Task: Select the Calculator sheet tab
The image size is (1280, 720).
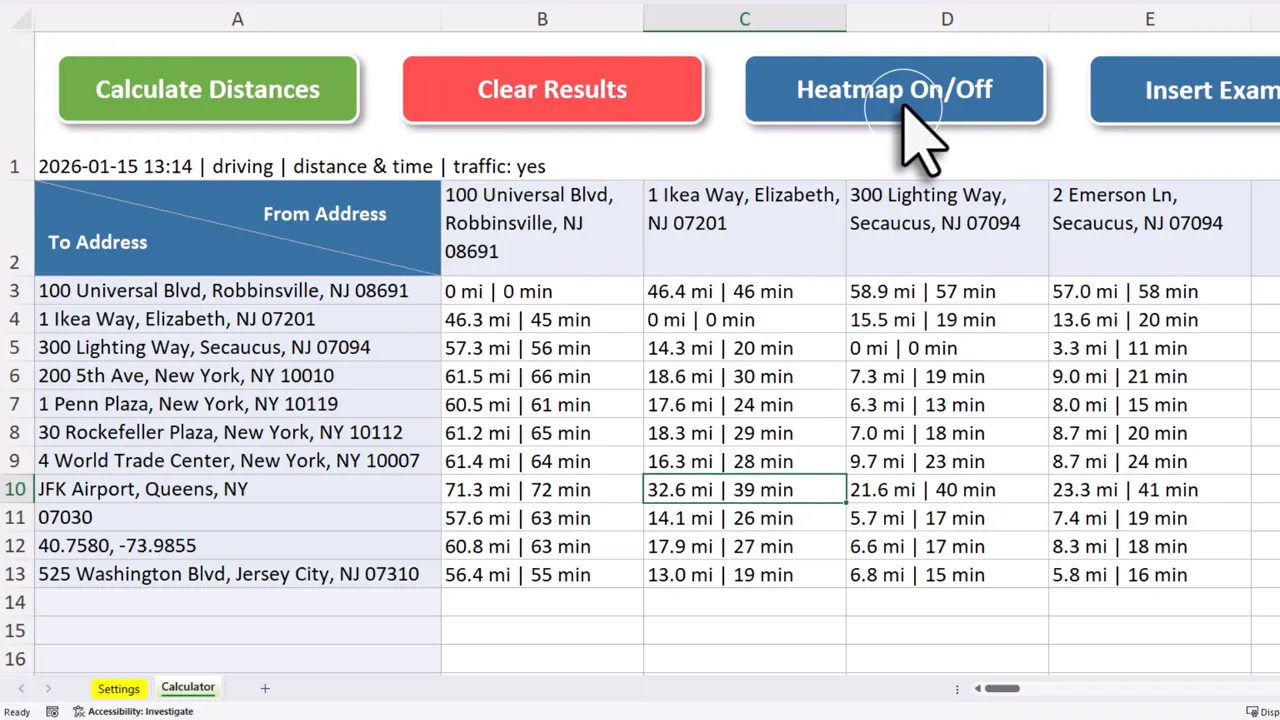Action: pyautogui.click(x=188, y=688)
